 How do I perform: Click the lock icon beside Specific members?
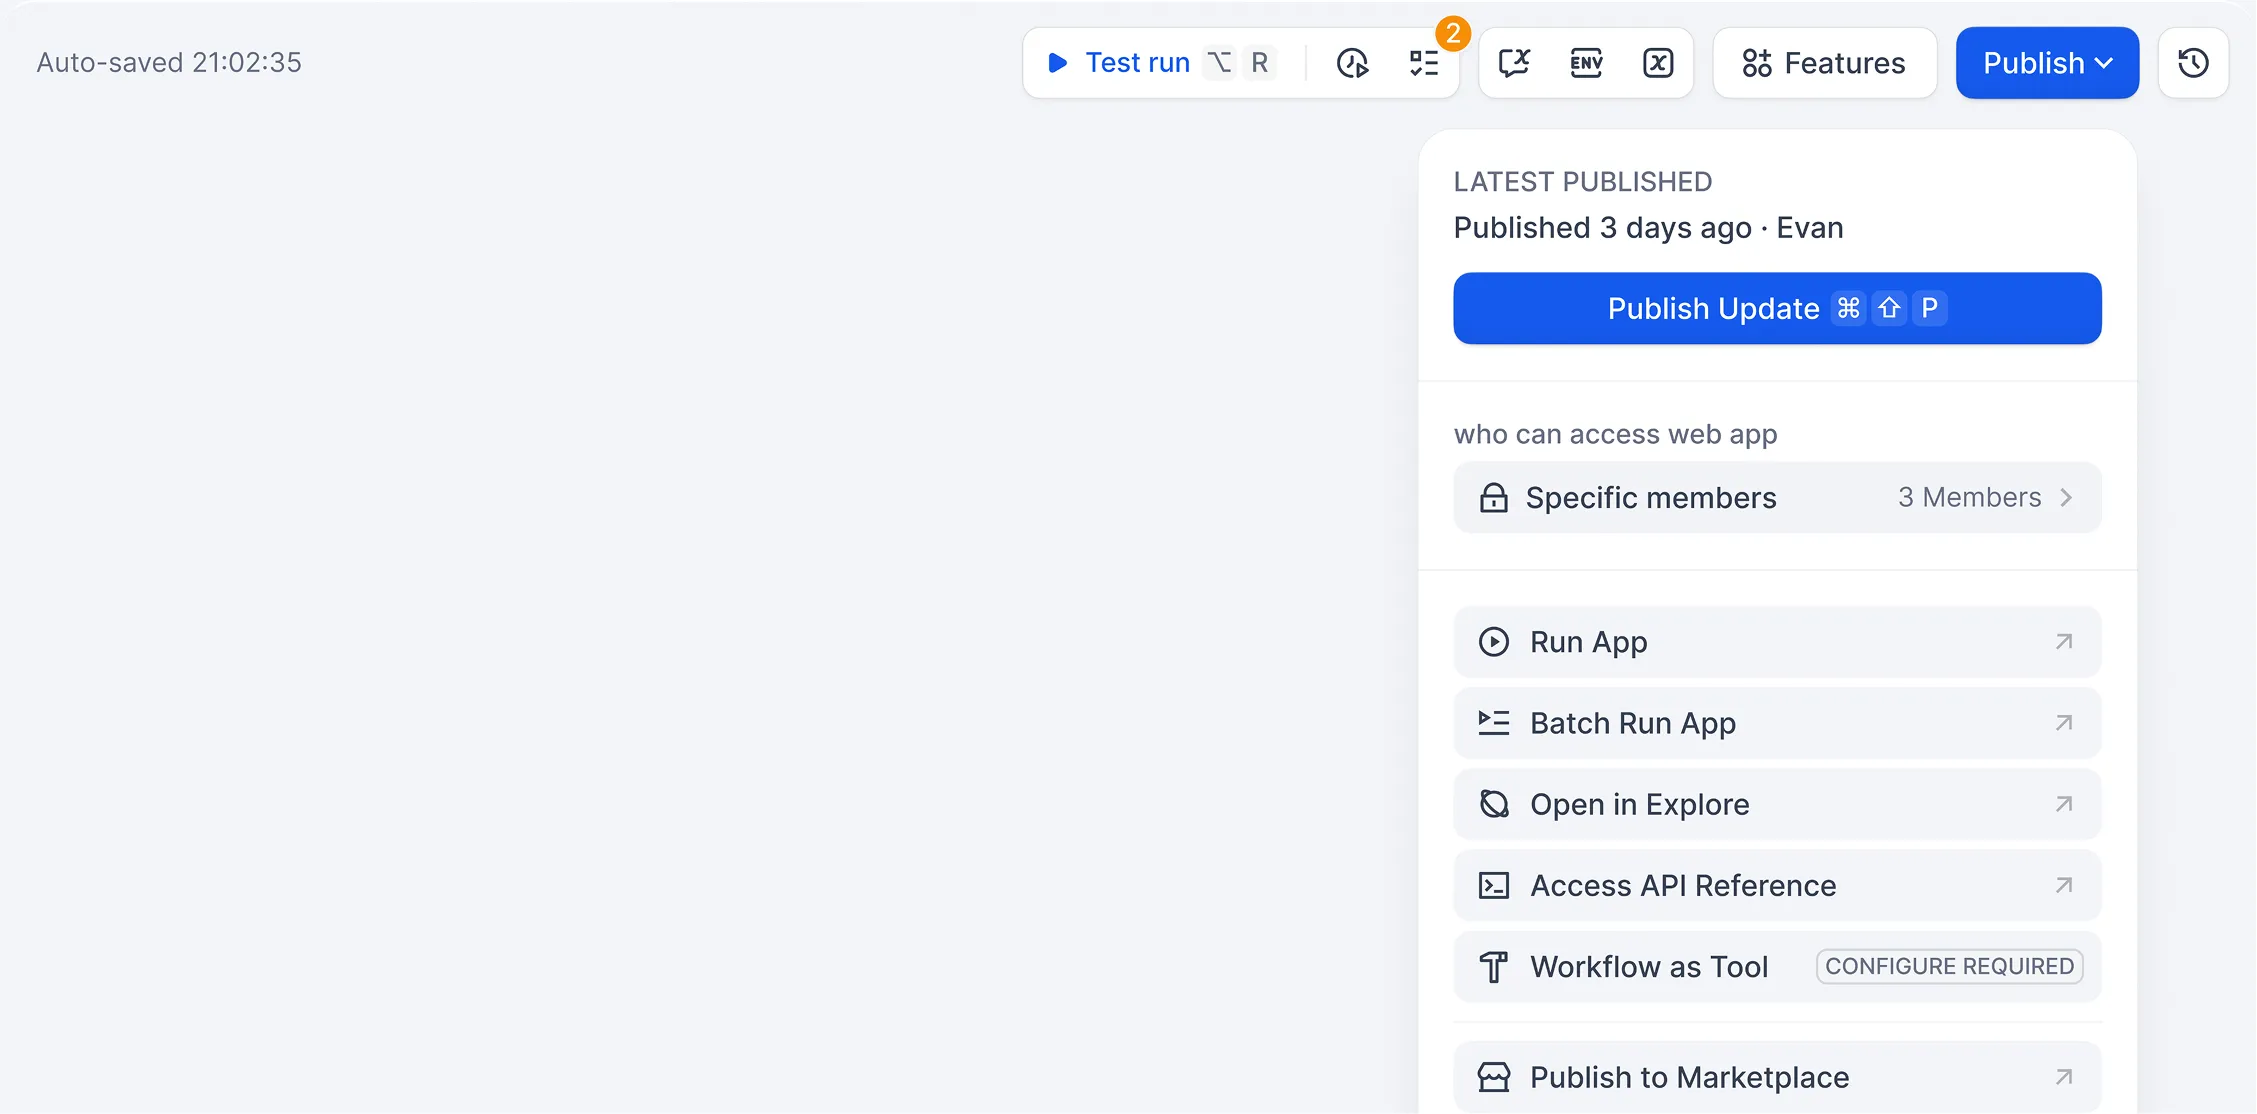click(x=1493, y=497)
